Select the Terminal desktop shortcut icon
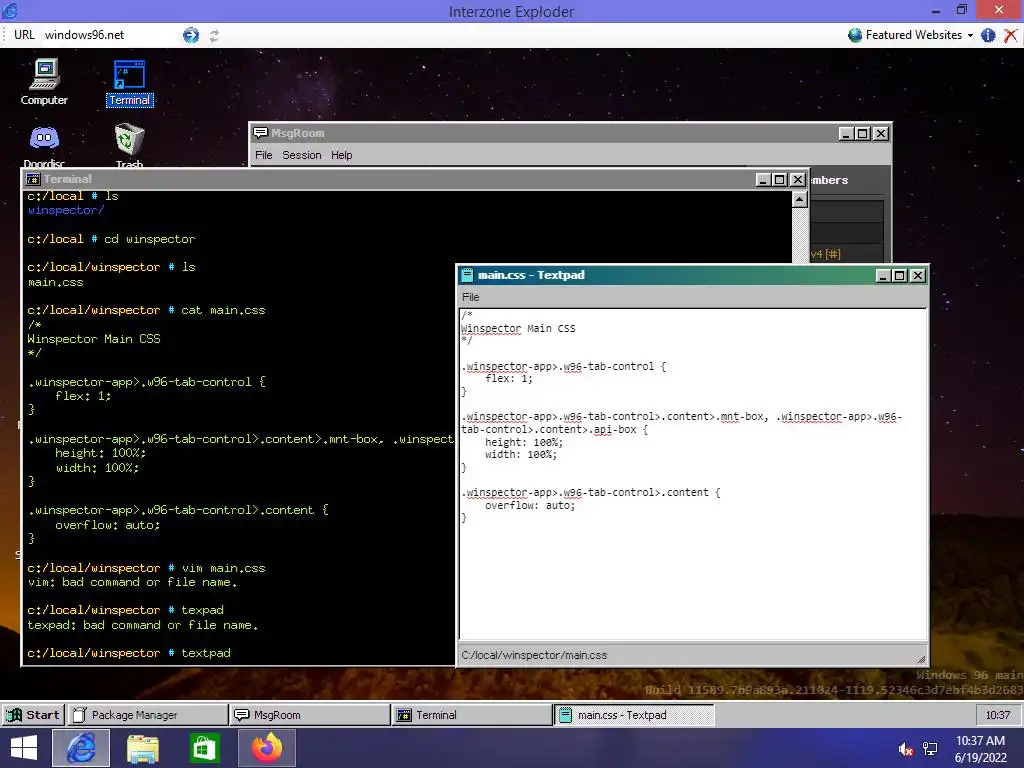 (129, 82)
